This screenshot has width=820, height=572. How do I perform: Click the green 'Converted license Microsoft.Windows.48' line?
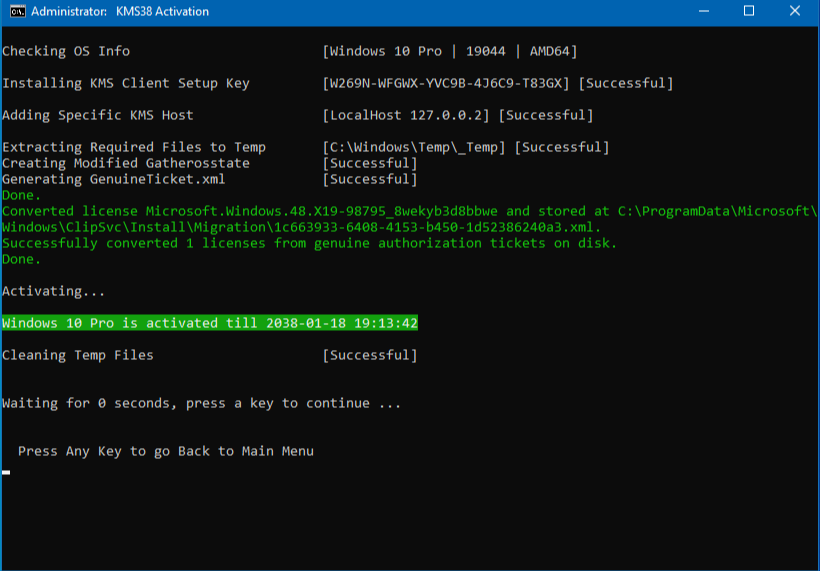click(409, 211)
